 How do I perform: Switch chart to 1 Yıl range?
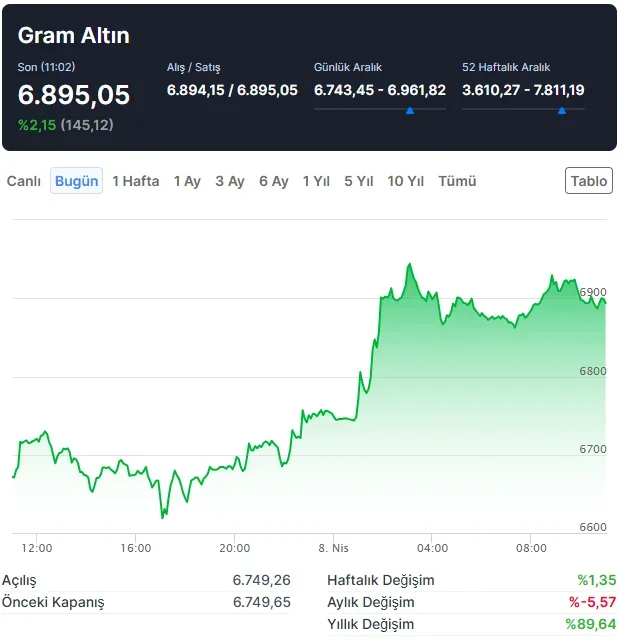316,181
